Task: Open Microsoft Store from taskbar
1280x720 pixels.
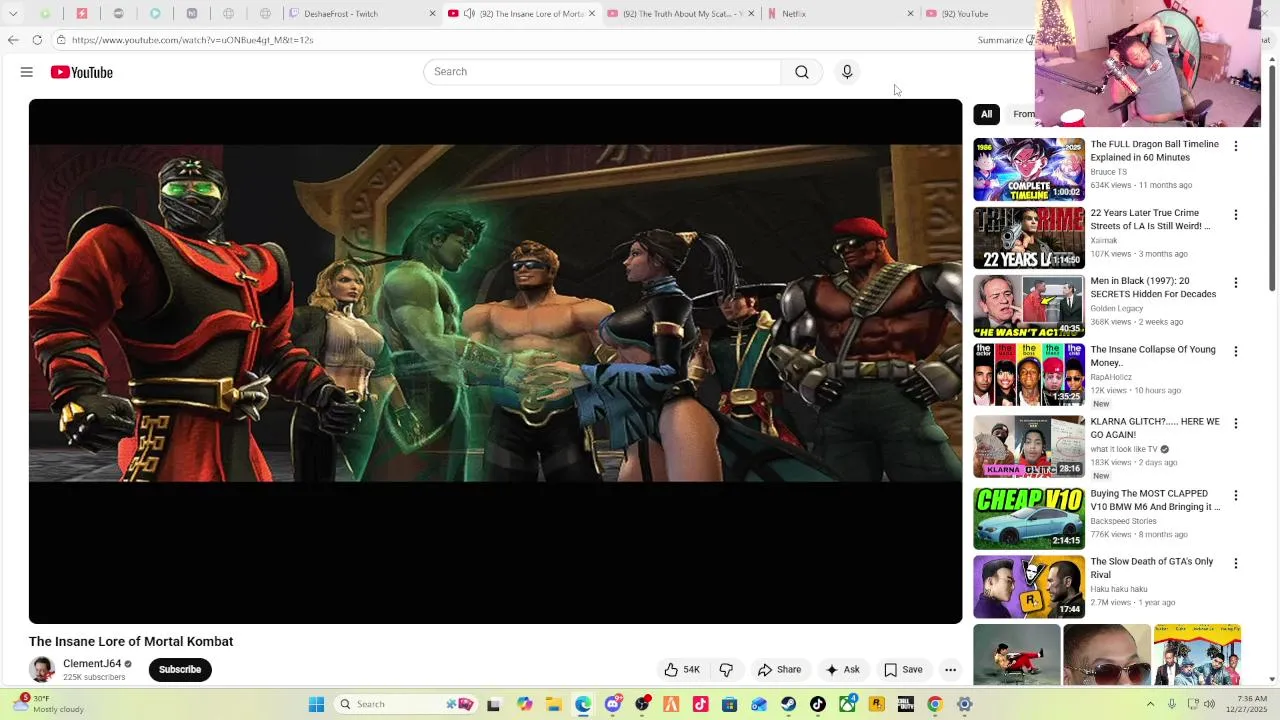Action: tap(730, 704)
